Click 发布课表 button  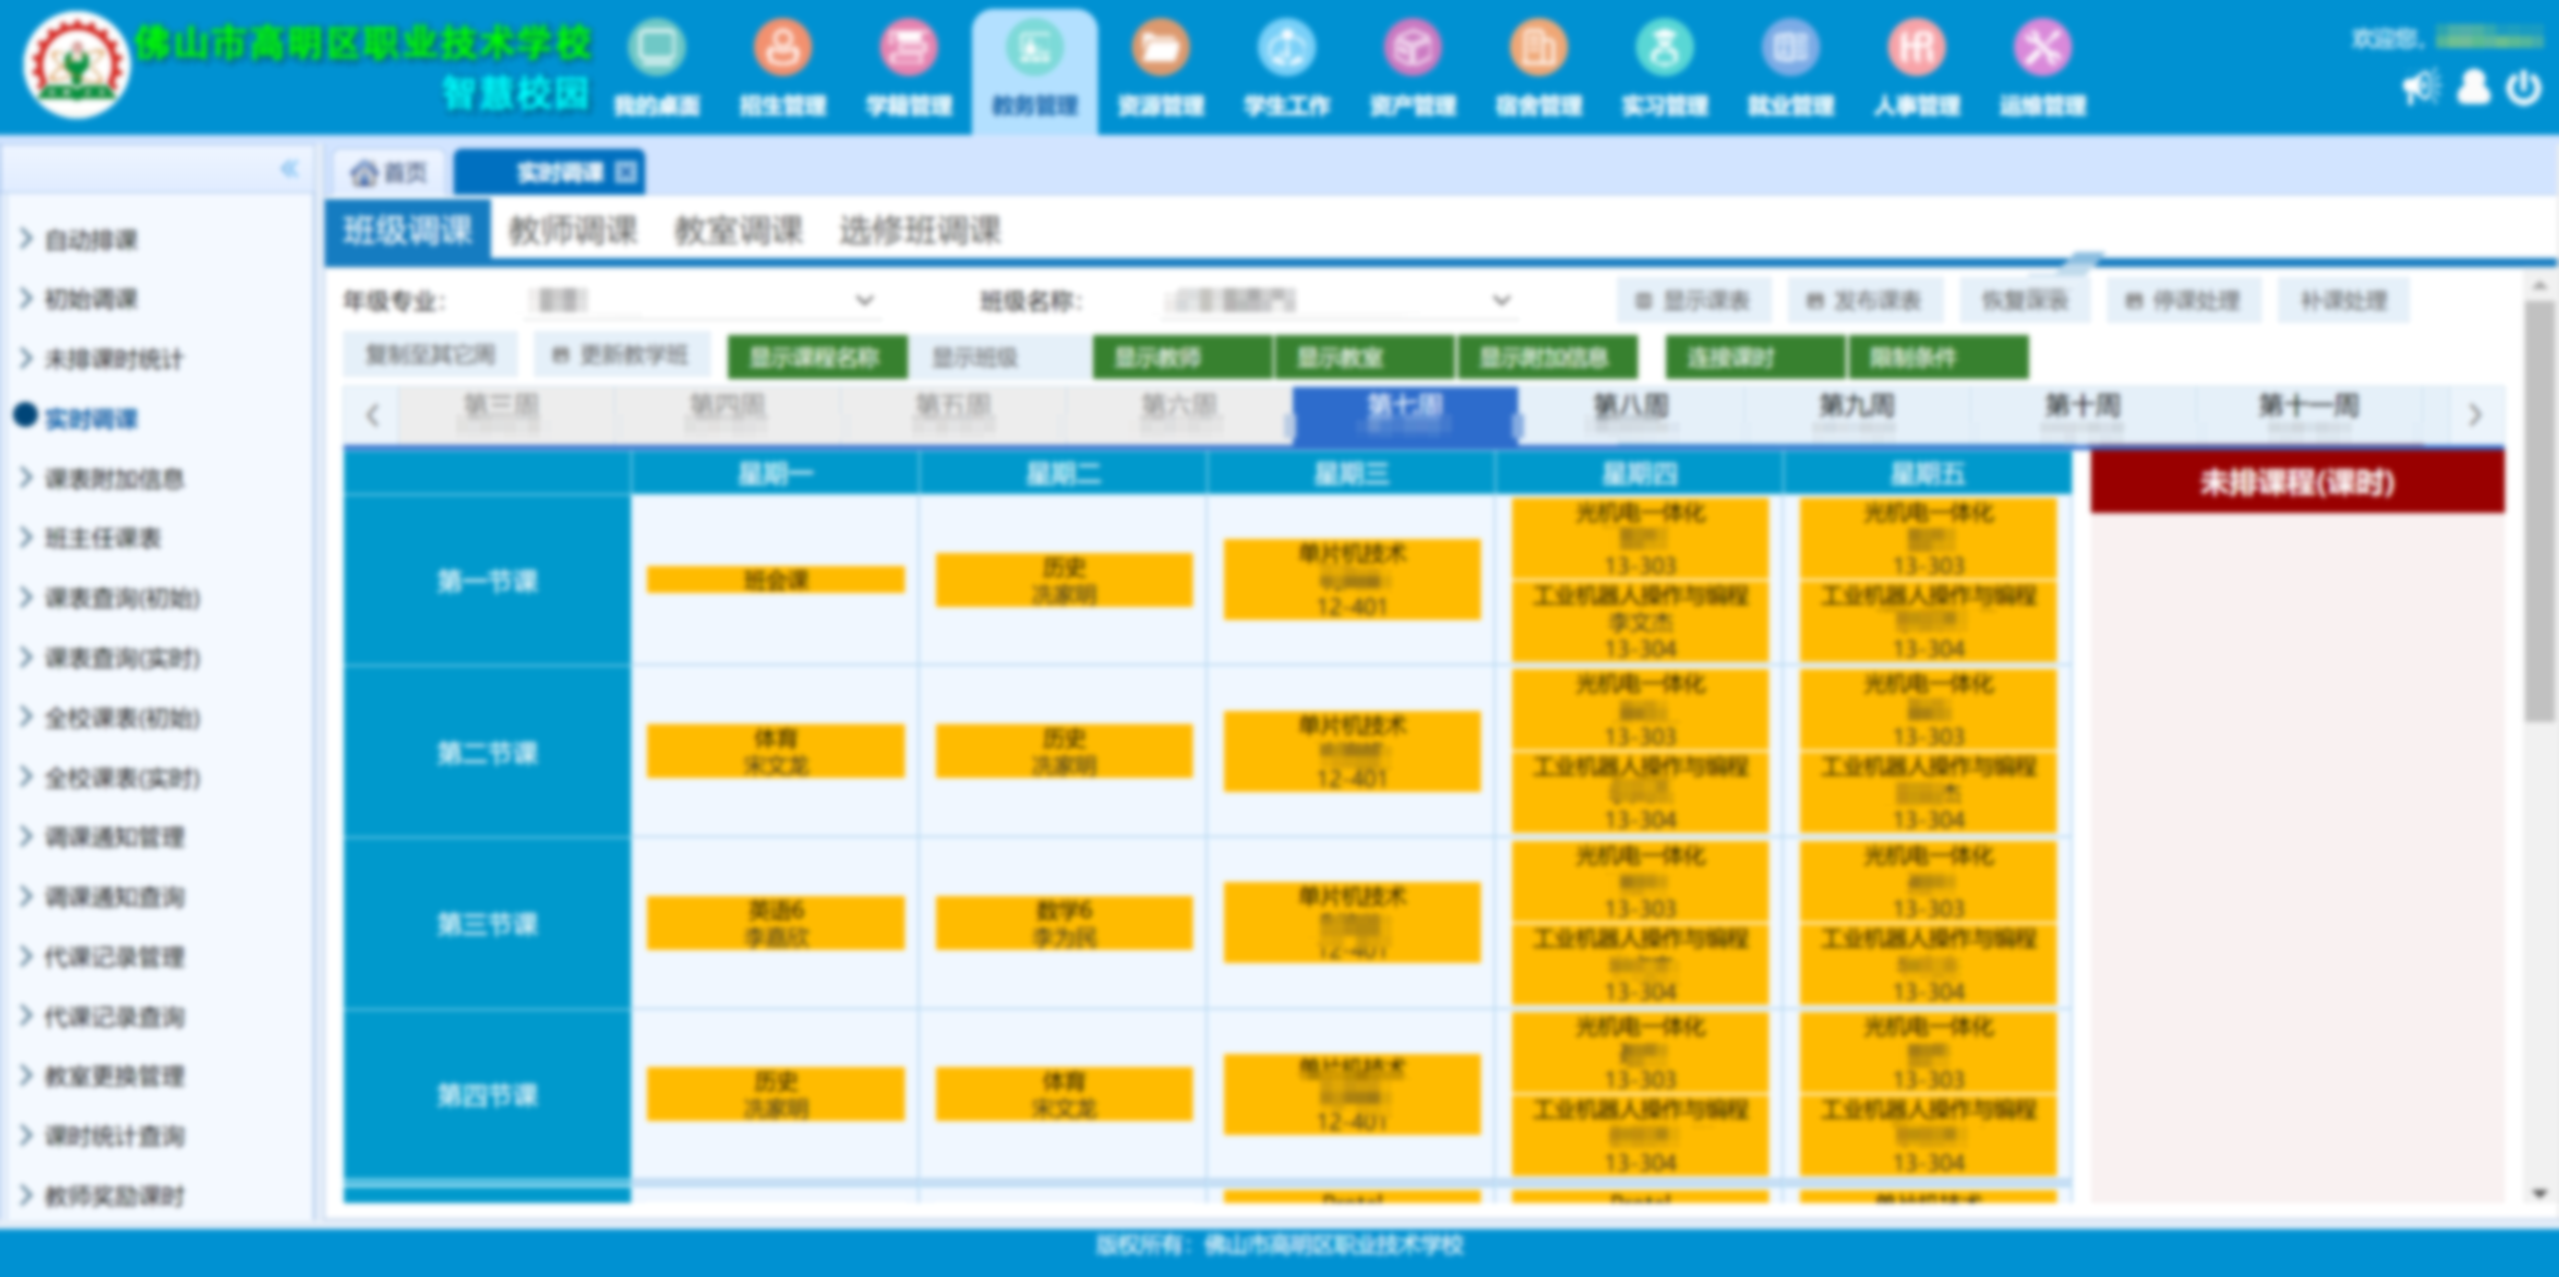pos(1866,300)
